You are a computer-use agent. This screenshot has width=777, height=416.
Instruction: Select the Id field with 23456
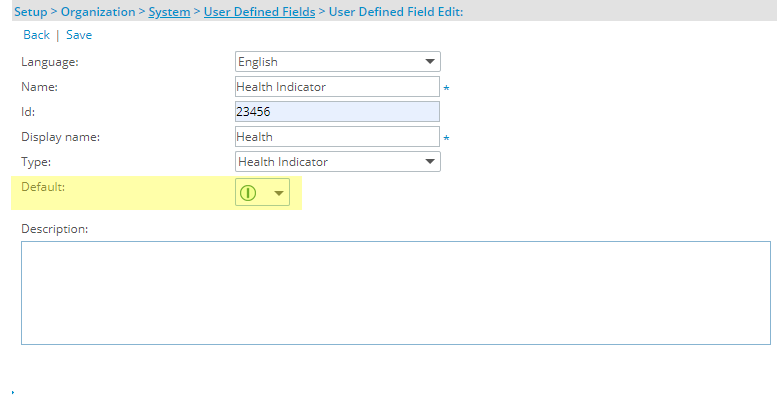[337, 112]
